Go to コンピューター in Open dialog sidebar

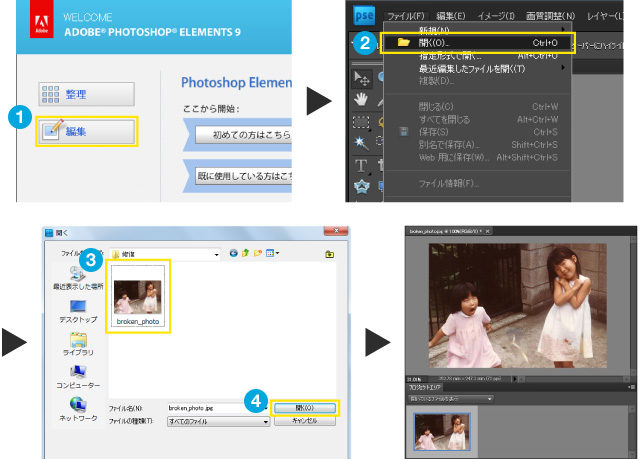[x=78, y=377]
